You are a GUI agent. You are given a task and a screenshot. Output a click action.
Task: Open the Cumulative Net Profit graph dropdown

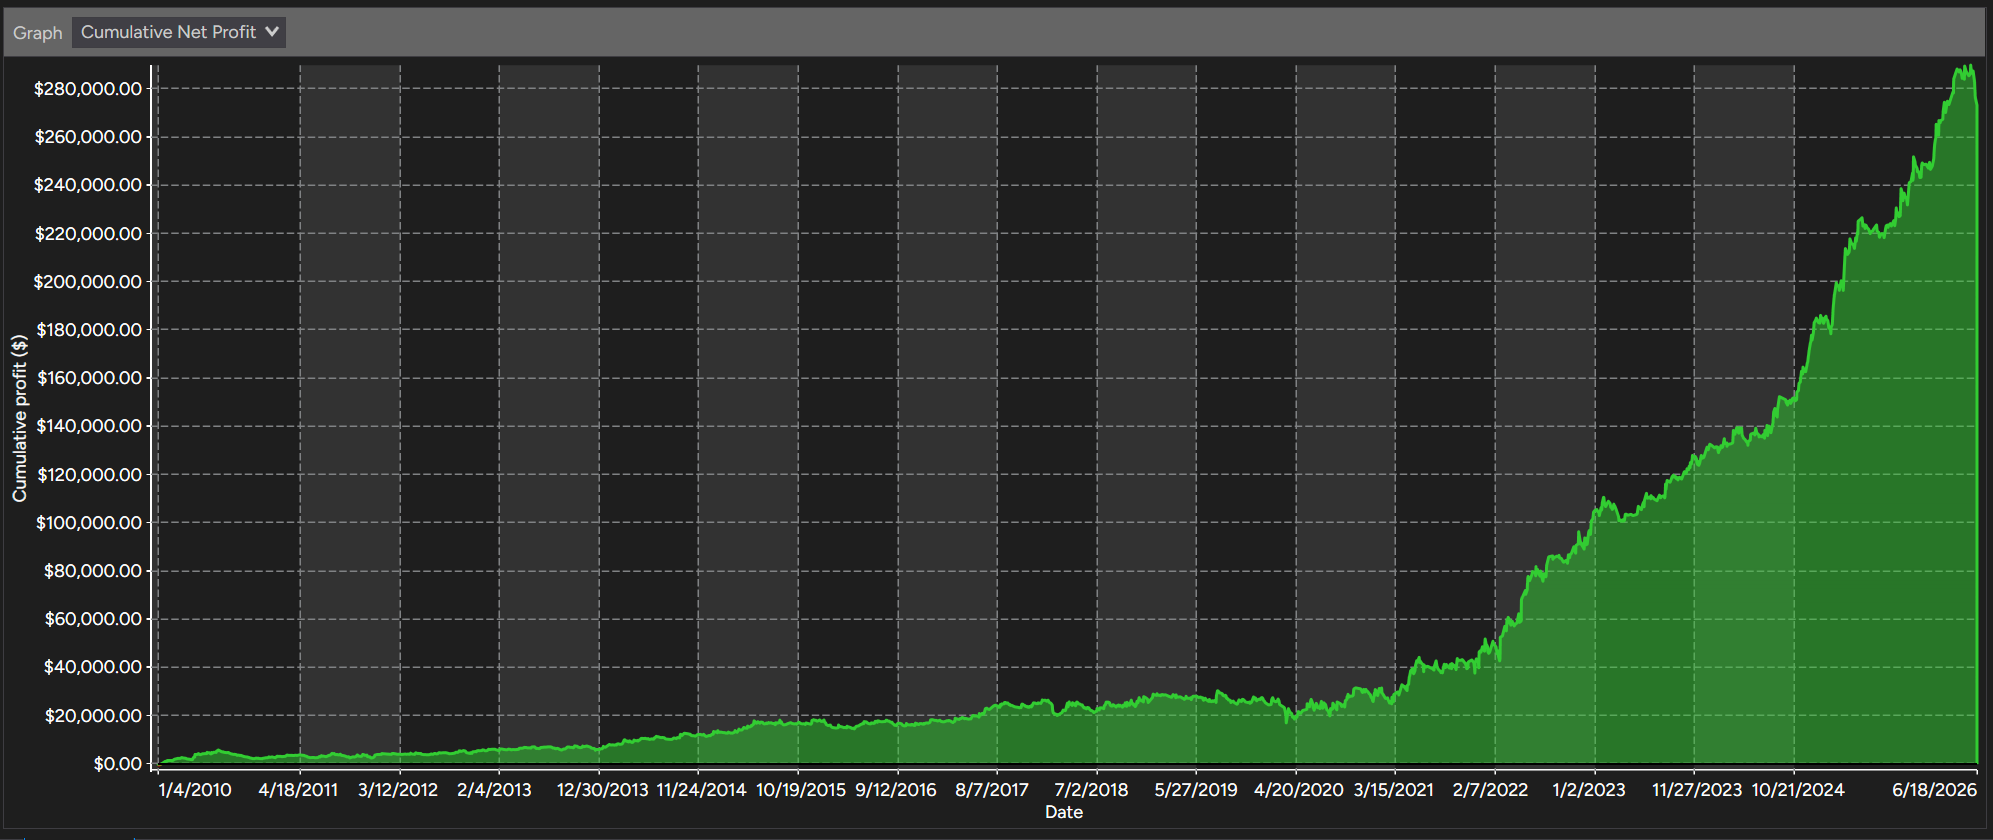(x=179, y=32)
